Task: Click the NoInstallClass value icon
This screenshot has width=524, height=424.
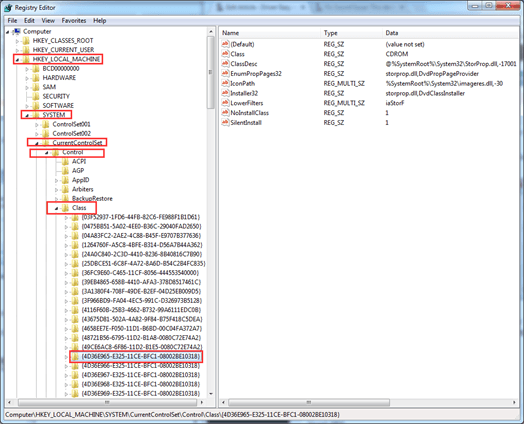Action: [x=226, y=113]
